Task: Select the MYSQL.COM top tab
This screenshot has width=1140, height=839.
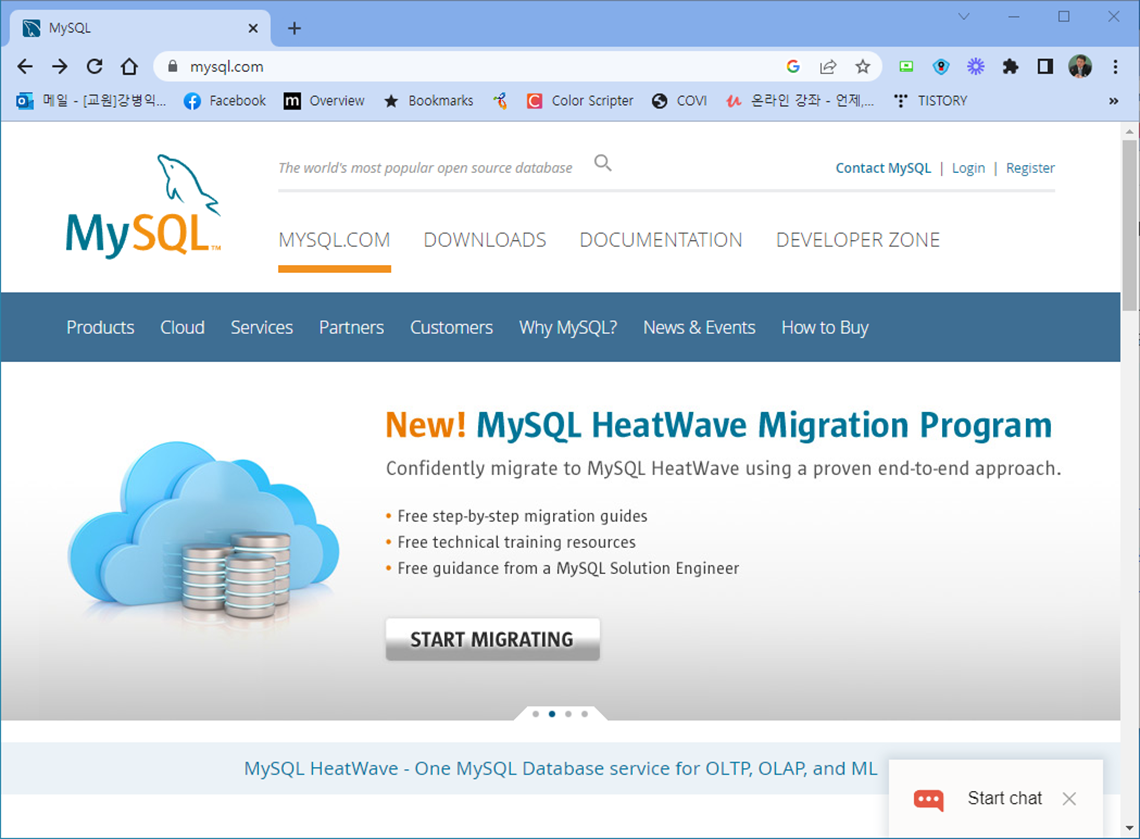Action: click(x=334, y=240)
